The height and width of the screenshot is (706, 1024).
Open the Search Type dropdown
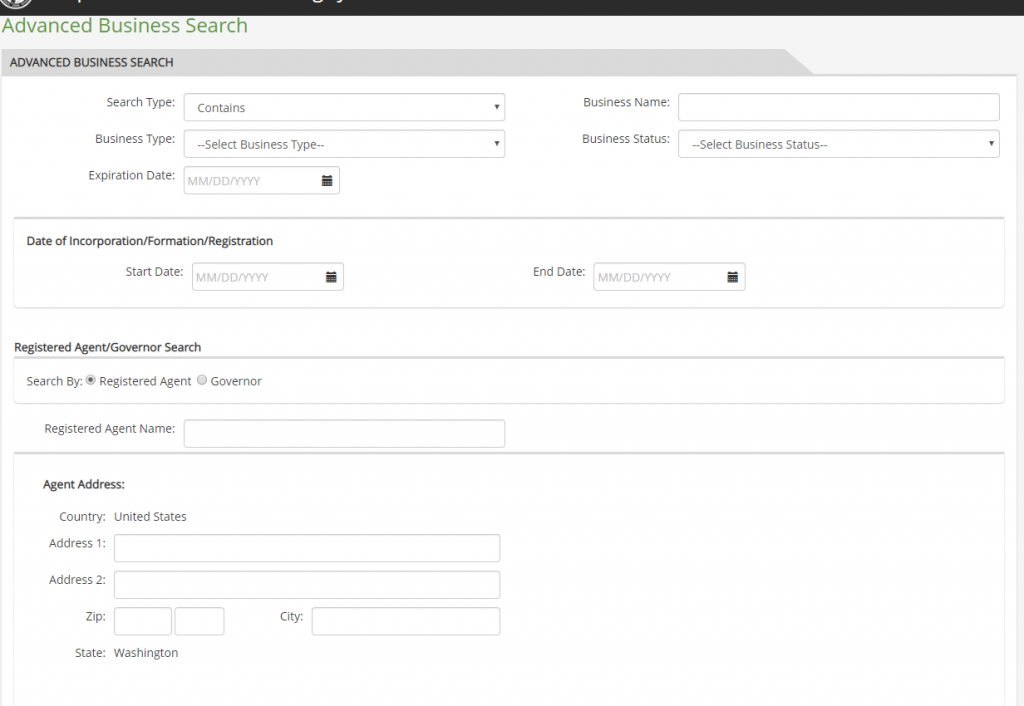pyautogui.click(x=344, y=107)
